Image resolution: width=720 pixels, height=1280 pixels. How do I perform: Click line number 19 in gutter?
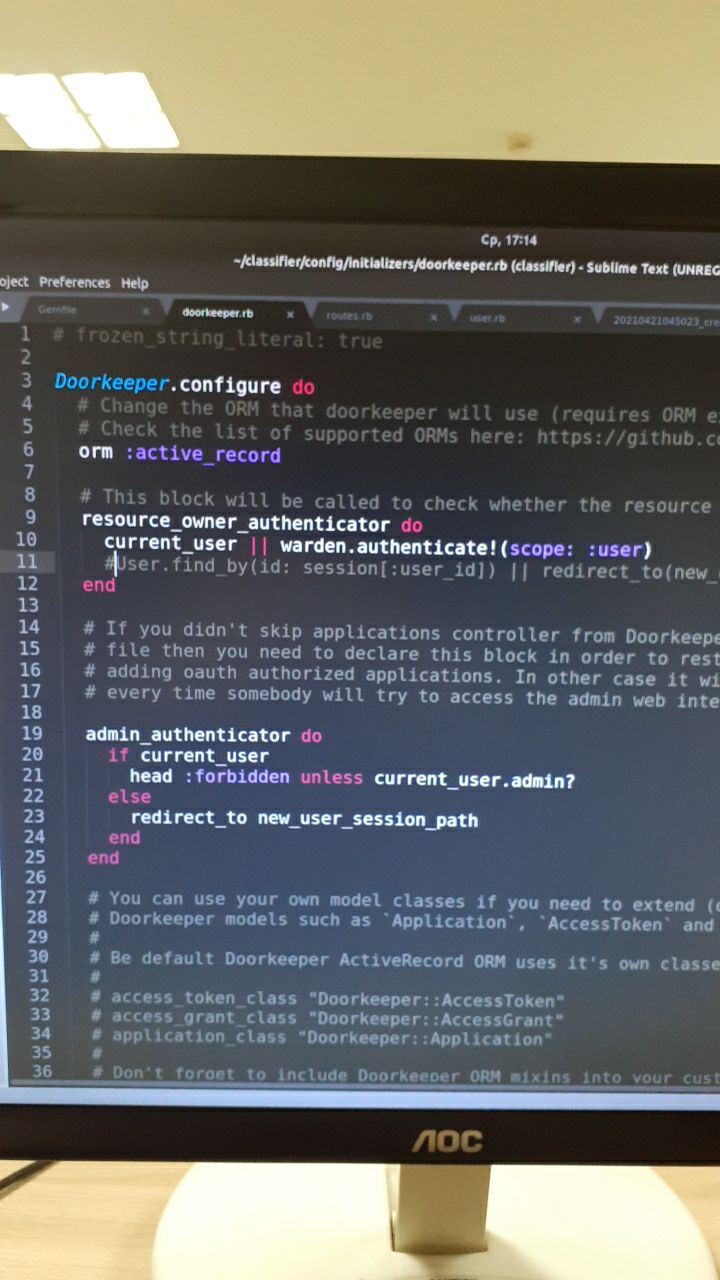(x=31, y=733)
